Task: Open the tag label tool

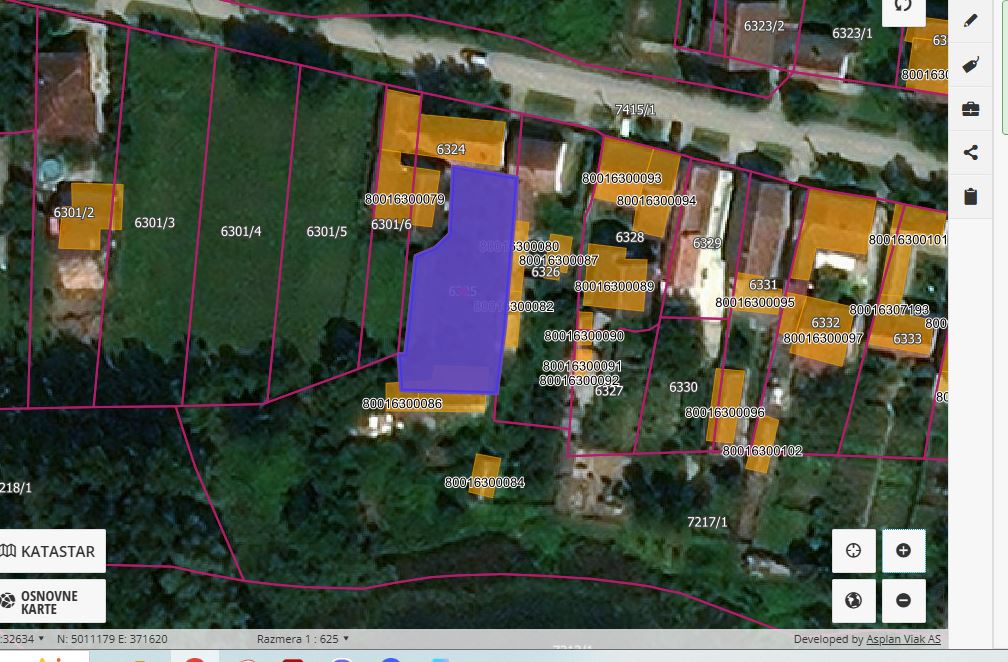Action: (970, 65)
